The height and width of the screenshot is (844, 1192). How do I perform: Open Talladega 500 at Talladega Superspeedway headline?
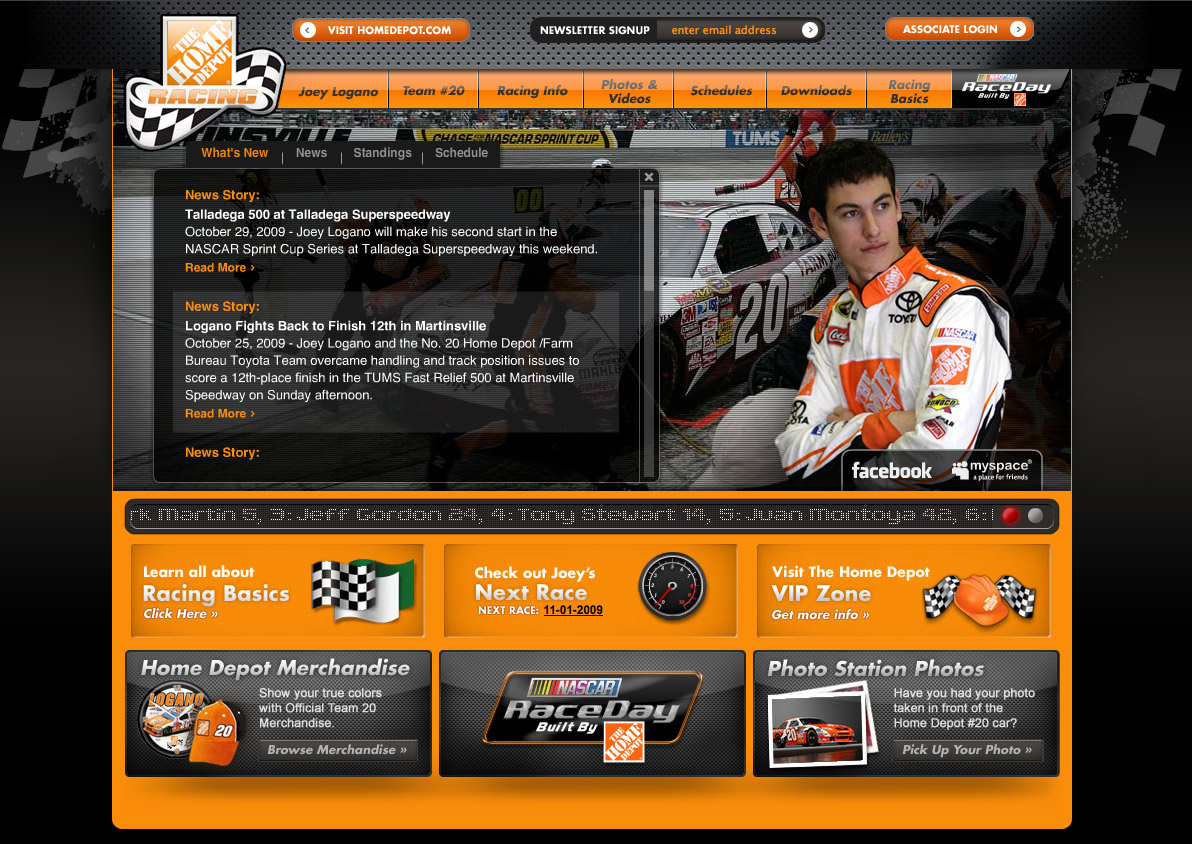tap(317, 214)
